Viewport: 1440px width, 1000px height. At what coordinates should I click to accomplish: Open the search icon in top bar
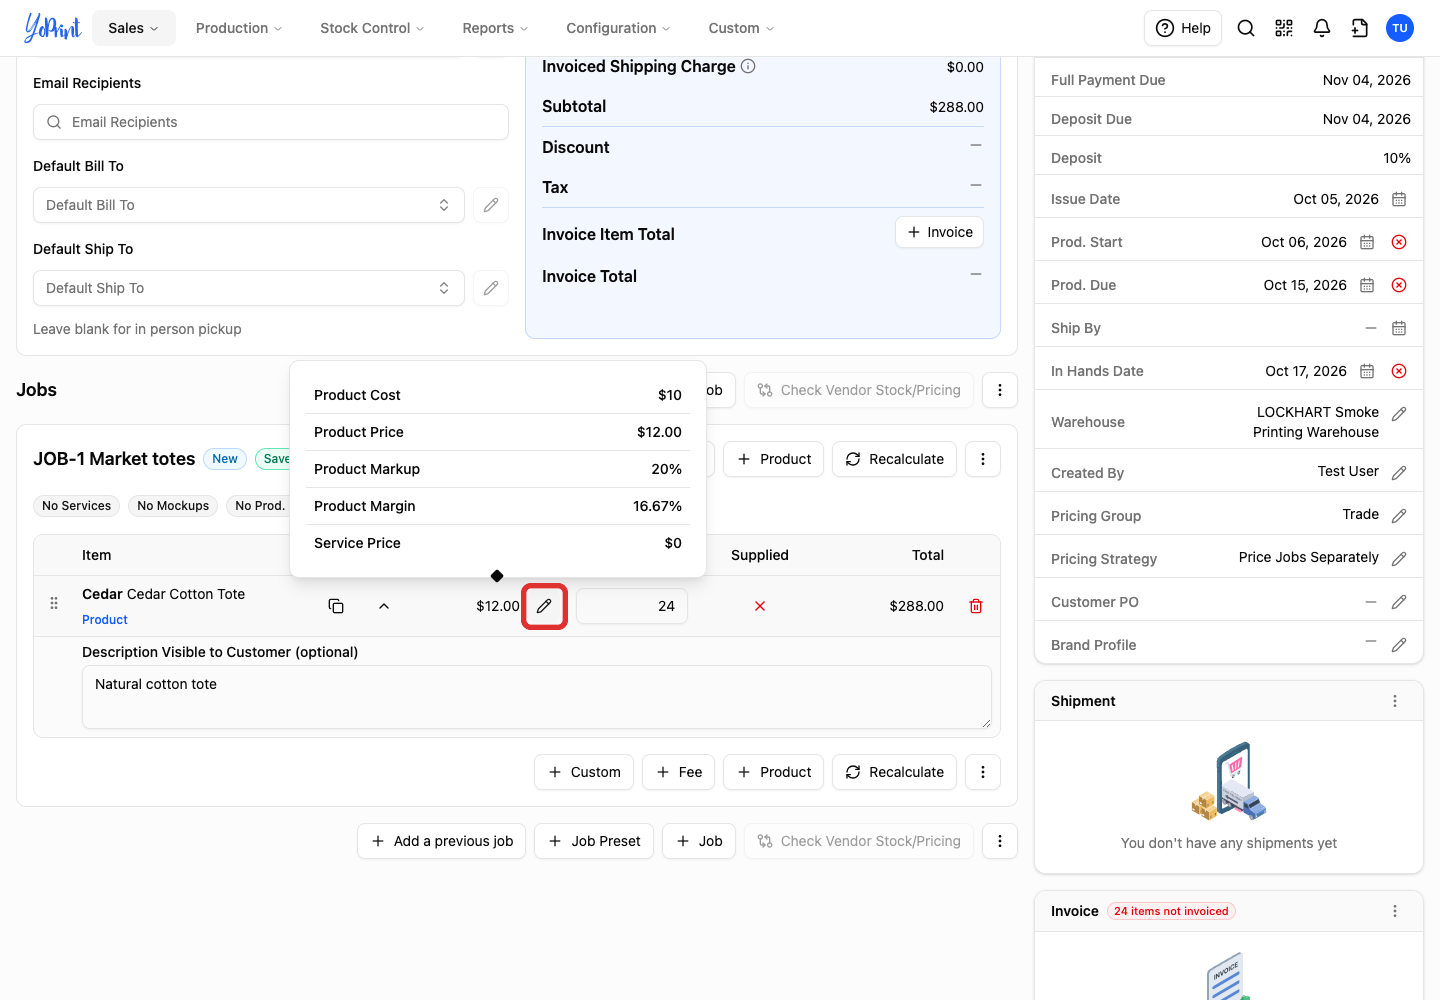tap(1246, 28)
